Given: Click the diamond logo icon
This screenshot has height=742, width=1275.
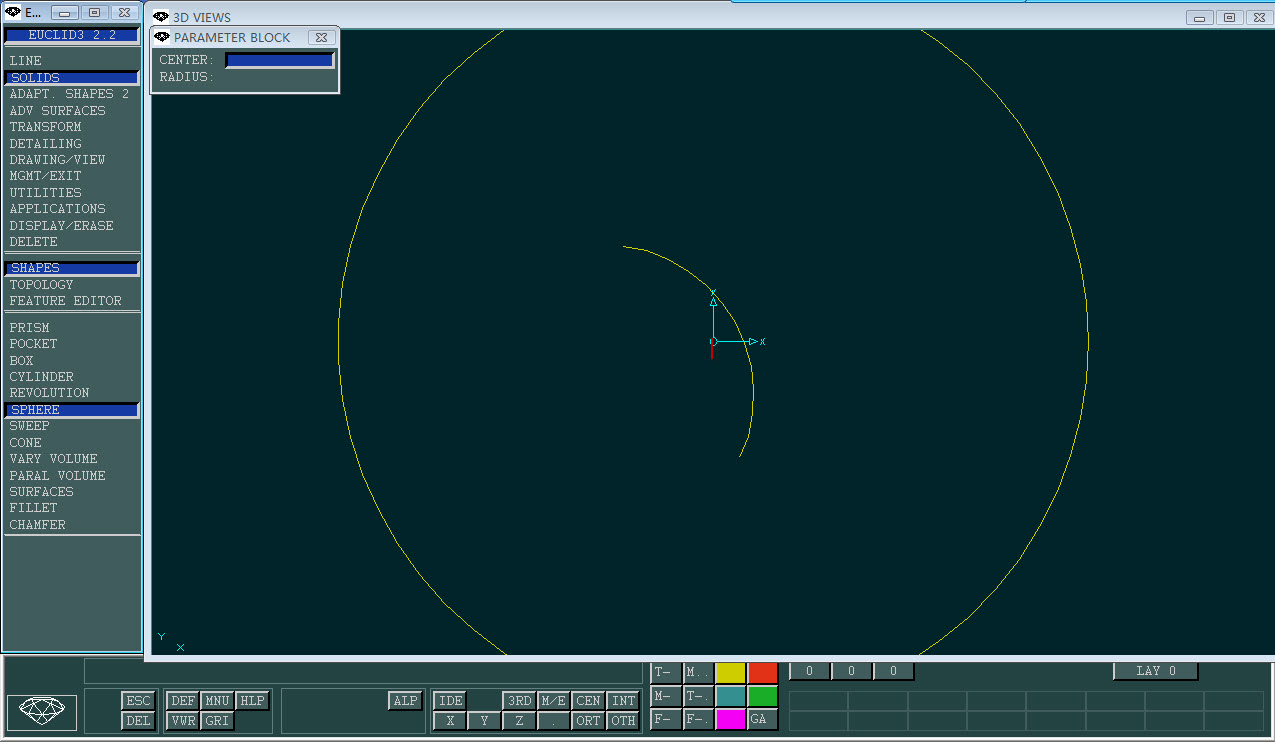Looking at the screenshot, I should [x=42, y=712].
